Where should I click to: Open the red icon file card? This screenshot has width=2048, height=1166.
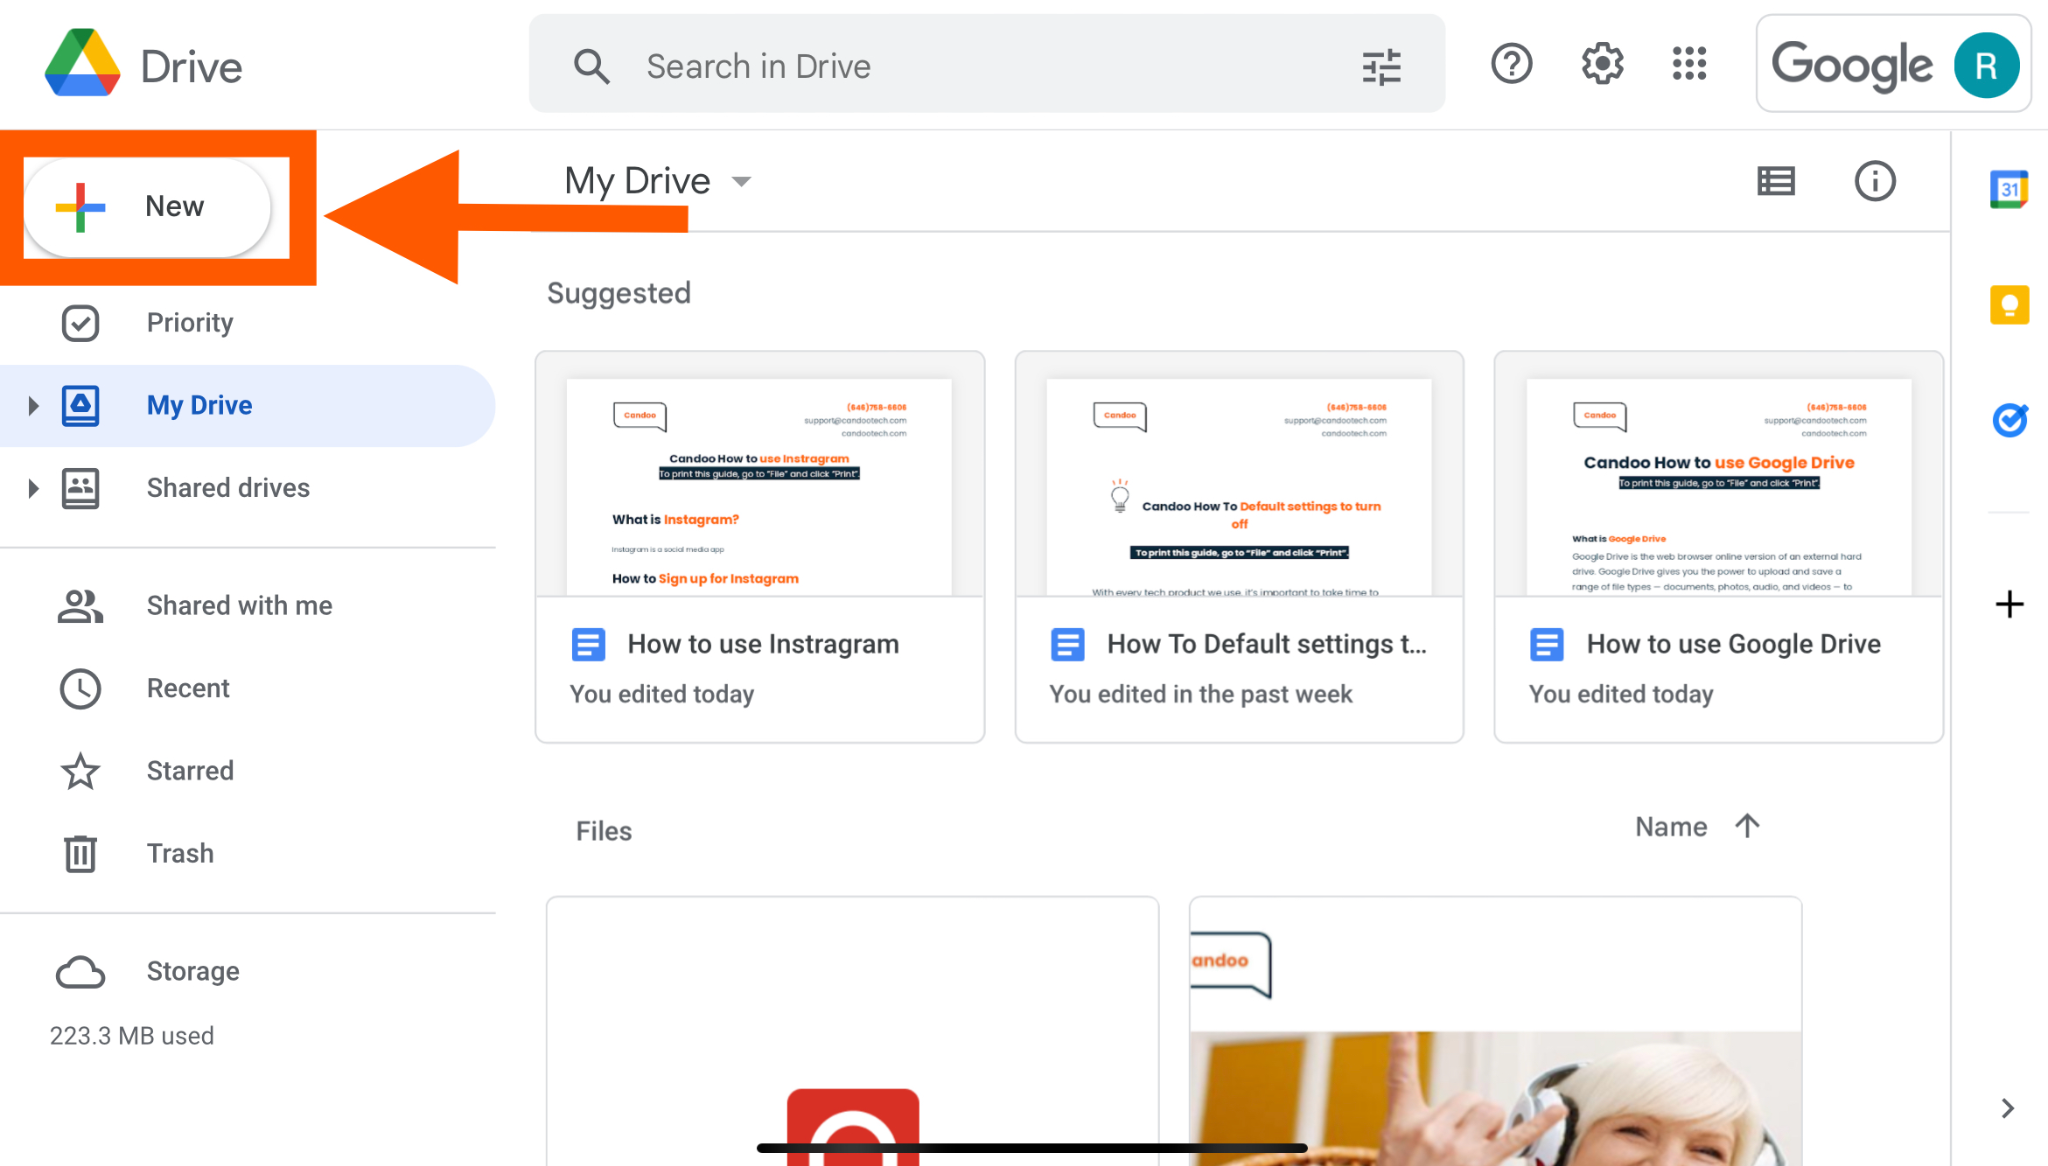click(852, 1032)
